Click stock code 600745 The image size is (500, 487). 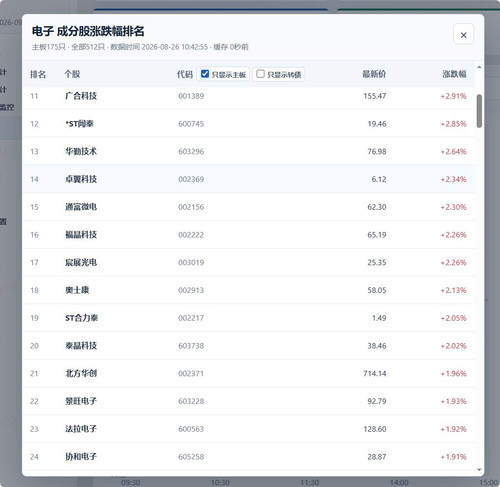(x=191, y=124)
